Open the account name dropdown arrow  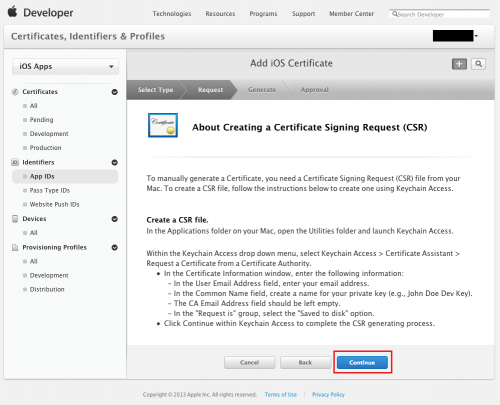476,36
